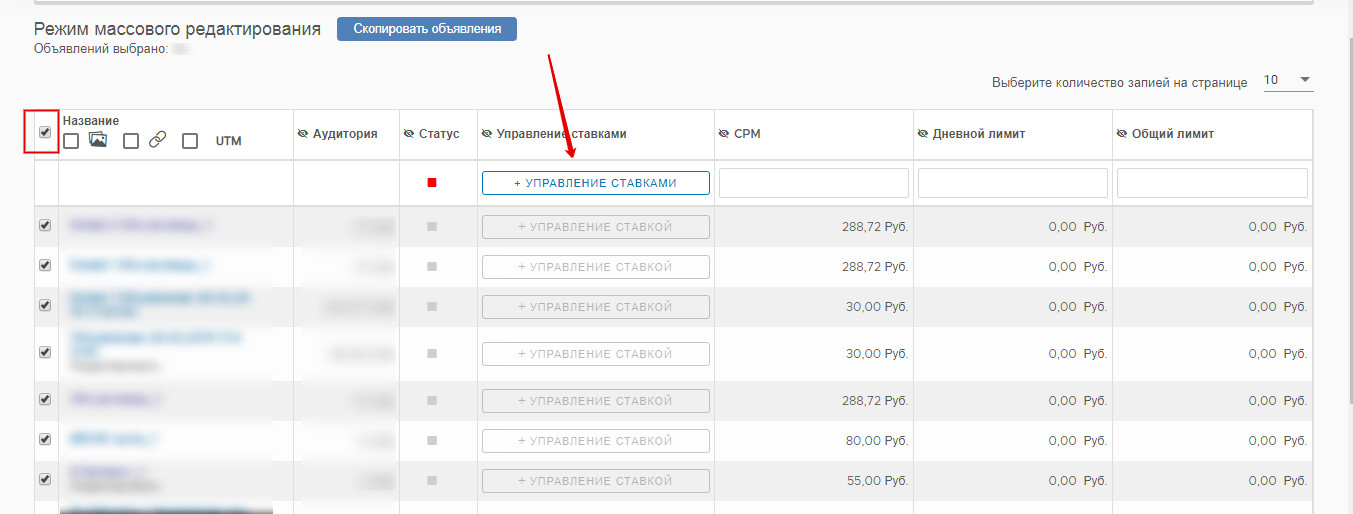Tick the checkbox beside the link icon
1353x514 pixels.
(x=131, y=142)
